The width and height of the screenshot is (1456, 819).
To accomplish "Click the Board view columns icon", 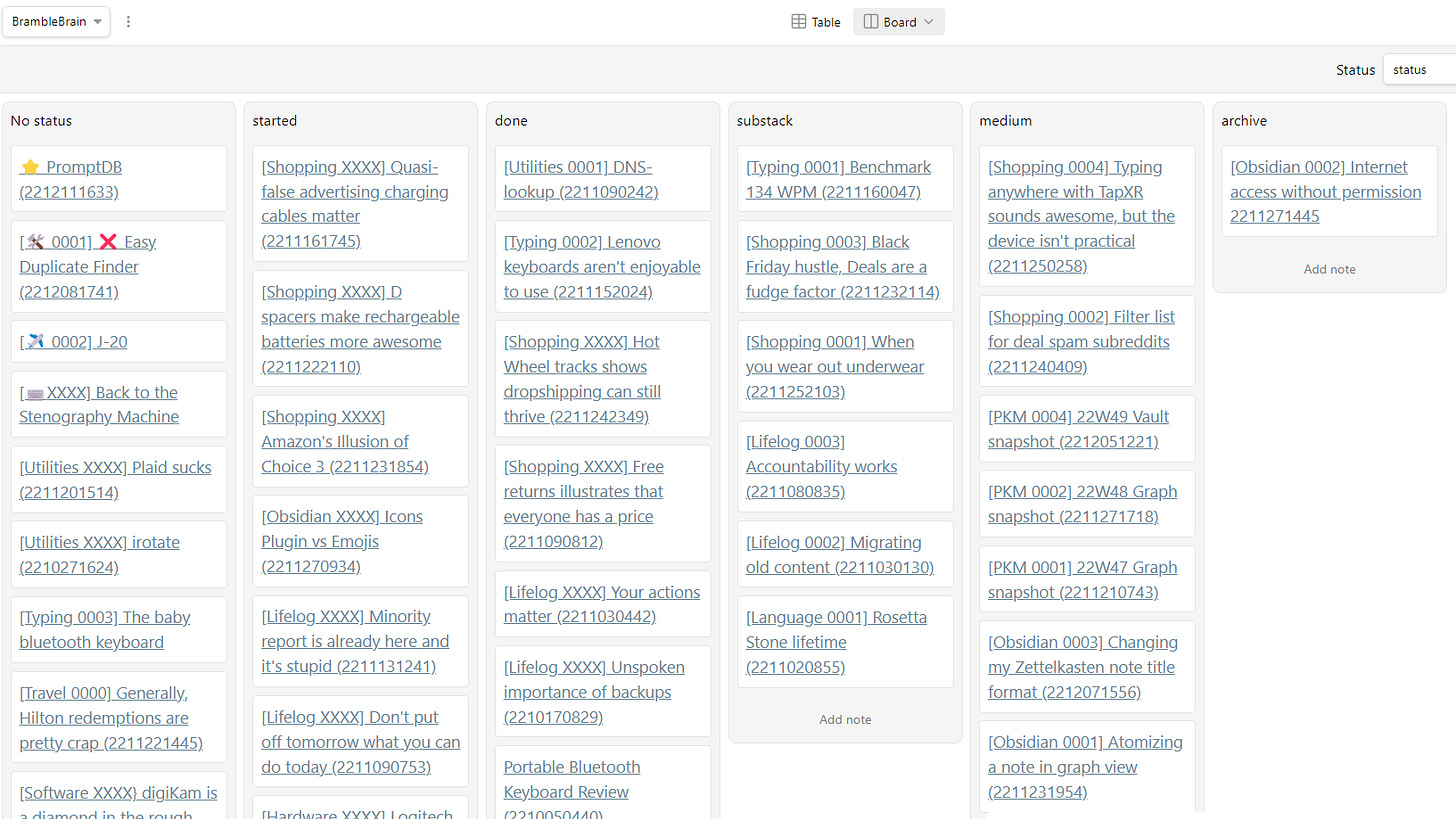I will (871, 22).
